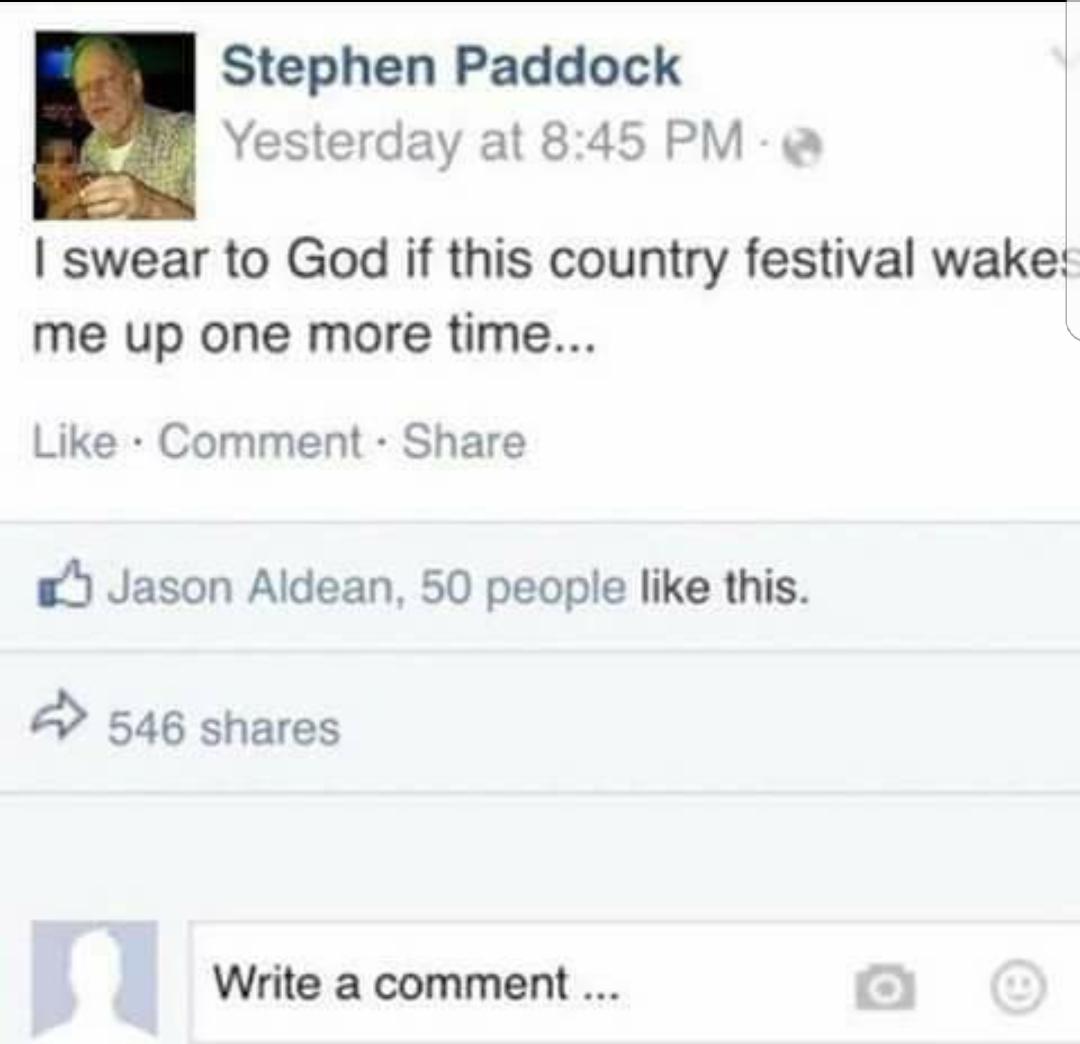Open the Stephen Paddock profile name

(x=451, y=66)
